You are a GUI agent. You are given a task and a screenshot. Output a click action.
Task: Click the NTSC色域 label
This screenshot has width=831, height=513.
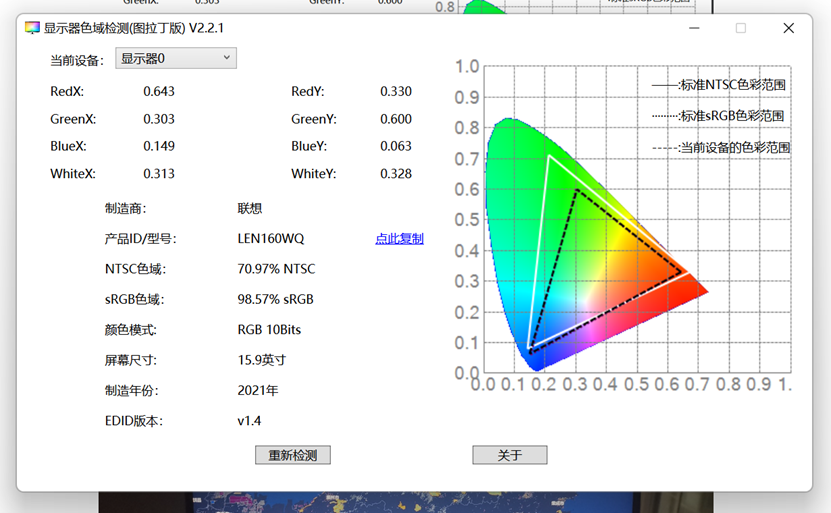coord(136,269)
